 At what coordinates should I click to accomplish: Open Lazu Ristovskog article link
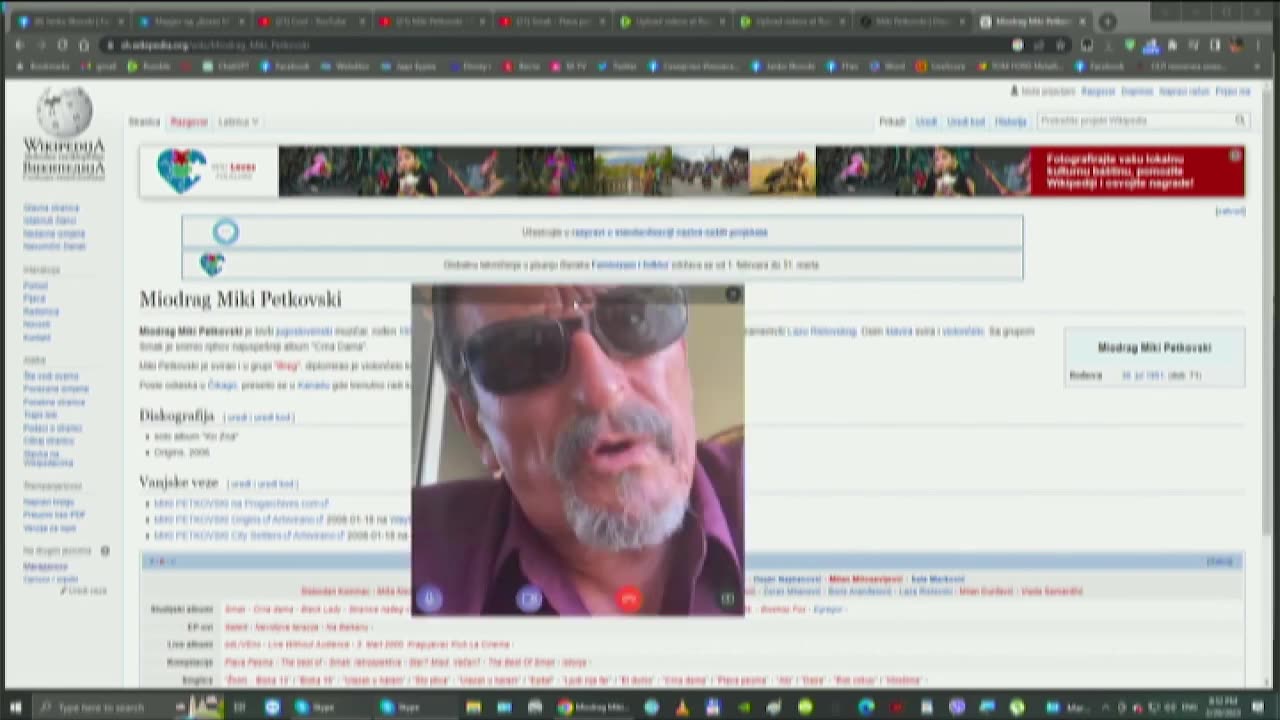coord(822,331)
